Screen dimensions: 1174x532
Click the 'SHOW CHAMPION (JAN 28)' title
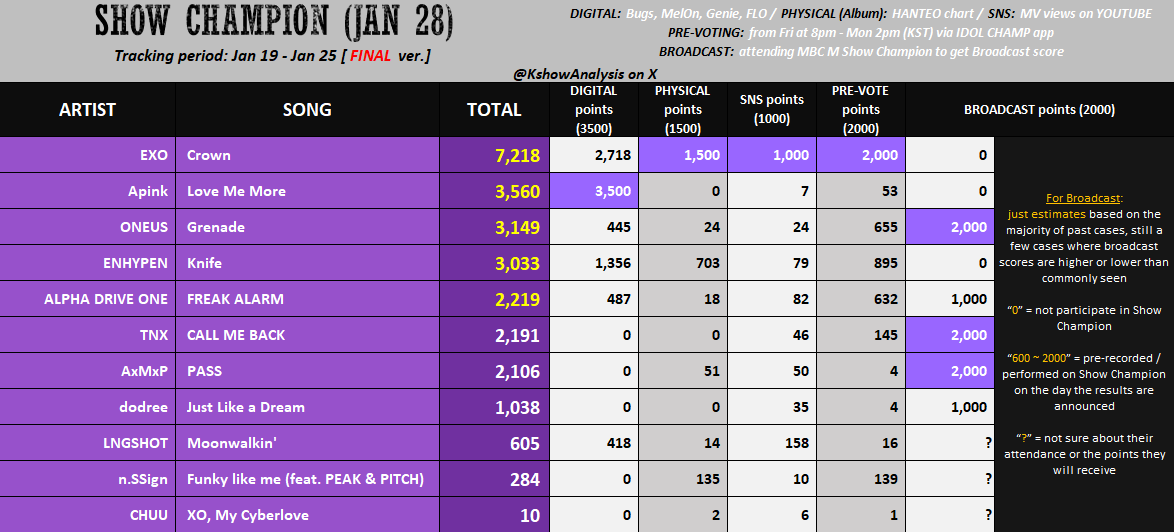pyautogui.click(x=273, y=23)
